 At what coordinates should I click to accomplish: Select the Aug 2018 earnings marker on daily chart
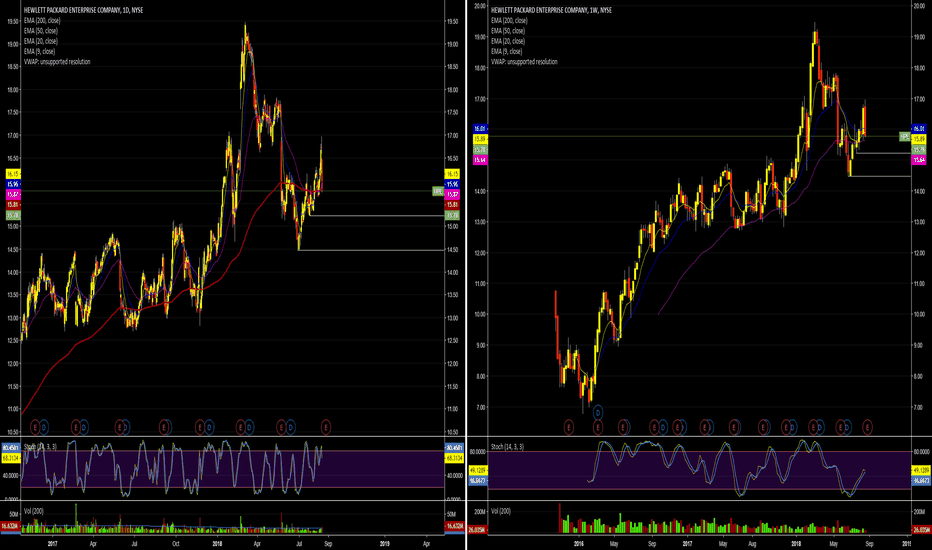(x=326, y=427)
